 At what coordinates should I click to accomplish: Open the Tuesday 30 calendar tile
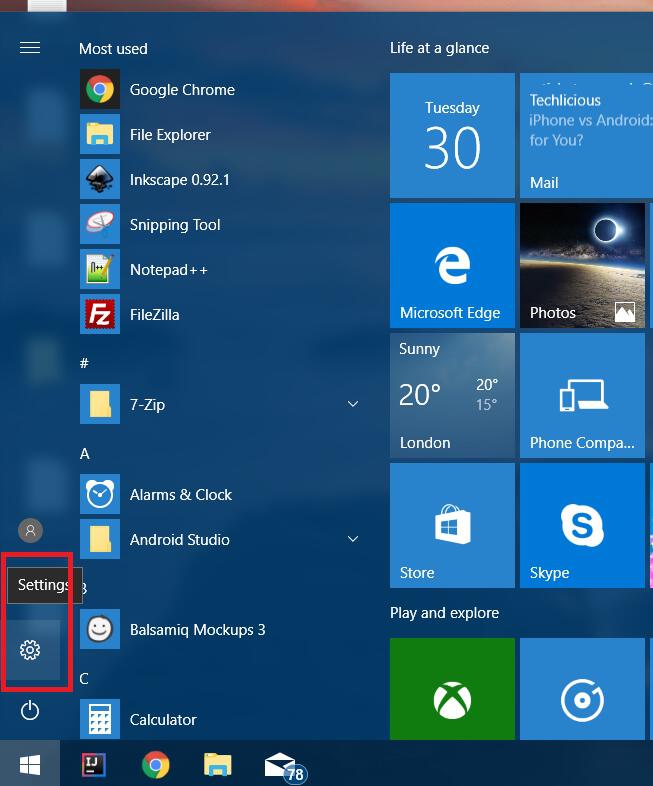coord(453,135)
